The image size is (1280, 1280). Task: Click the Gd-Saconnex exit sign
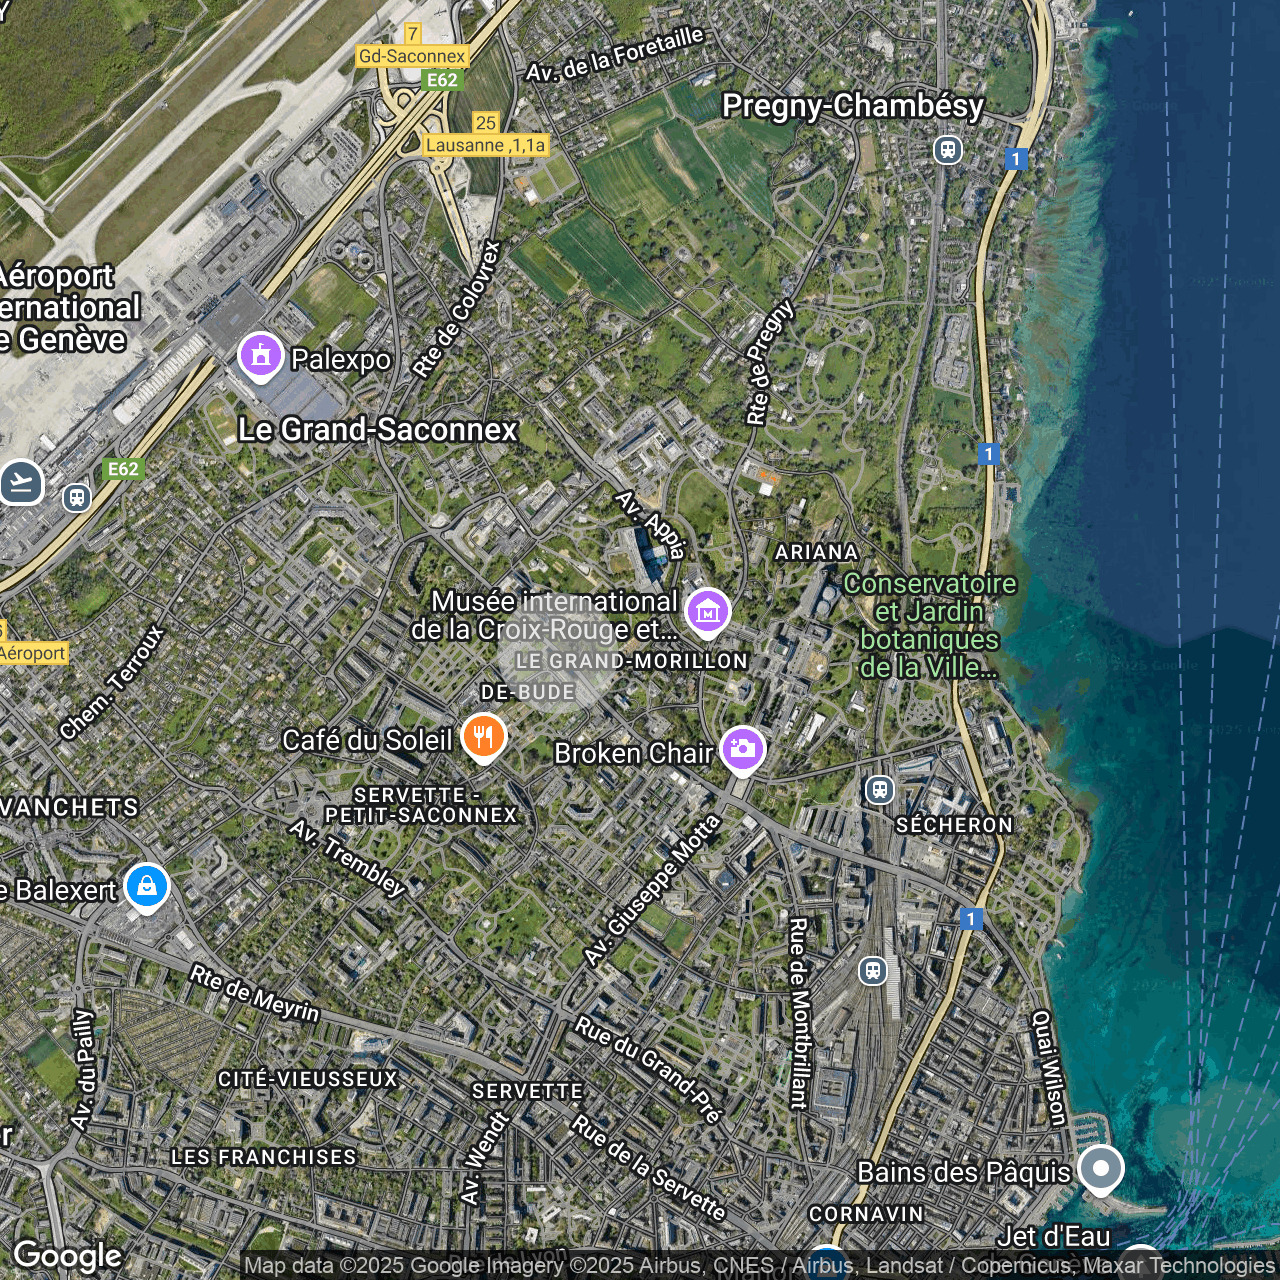tap(412, 56)
